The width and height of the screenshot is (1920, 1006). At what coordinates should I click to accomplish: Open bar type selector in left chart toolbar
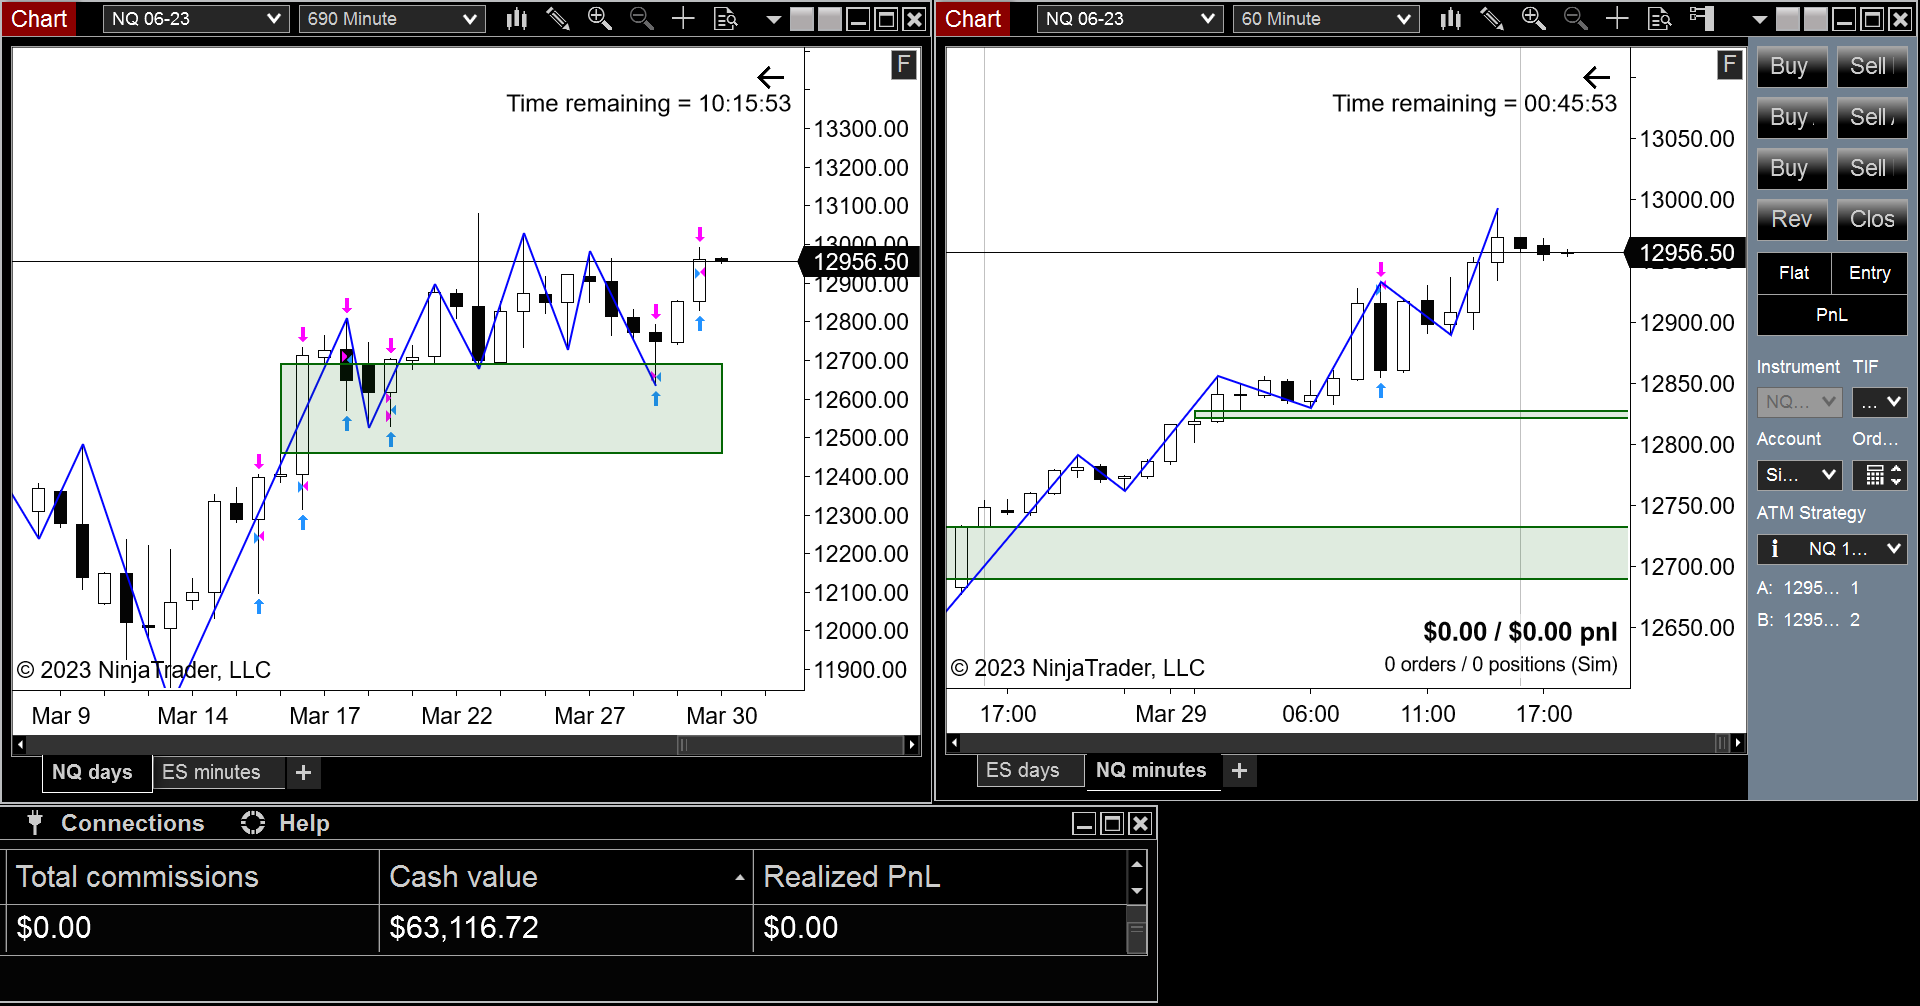pyautogui.click(x=516, y=18)
